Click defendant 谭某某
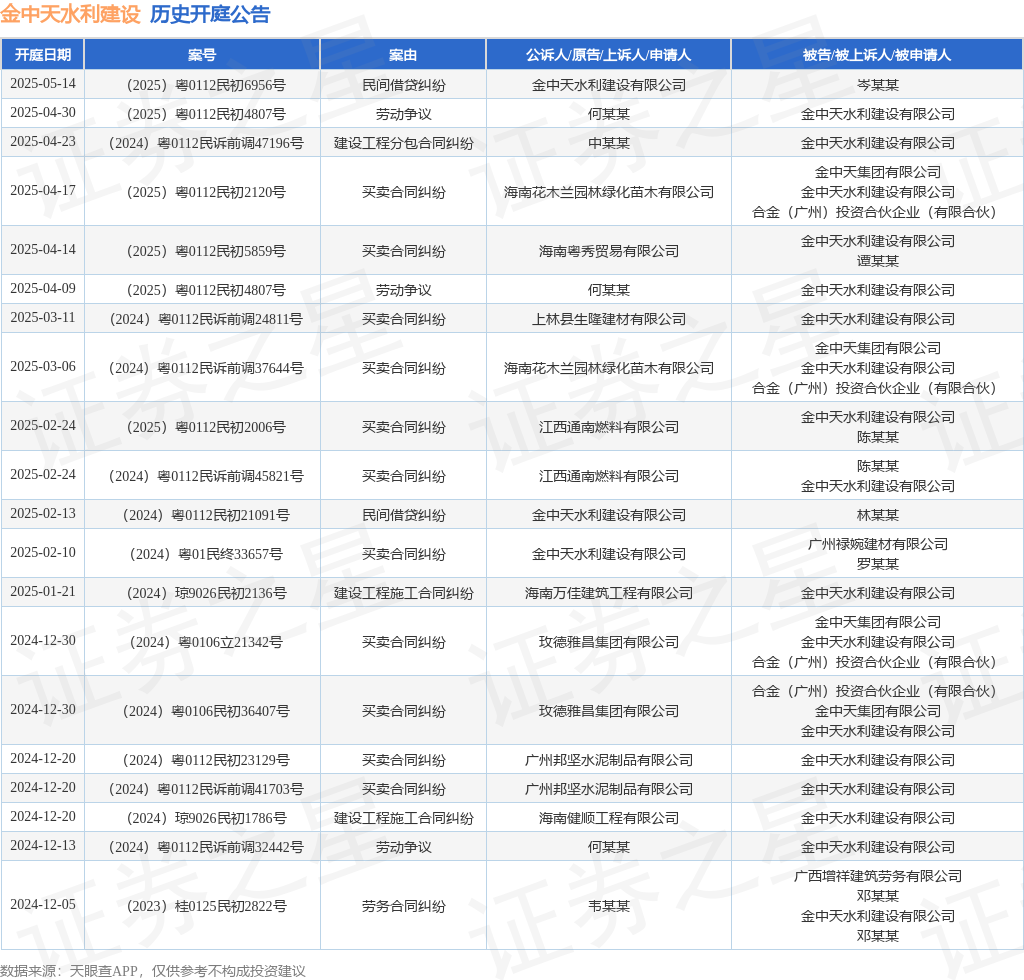 coord(878,261)
